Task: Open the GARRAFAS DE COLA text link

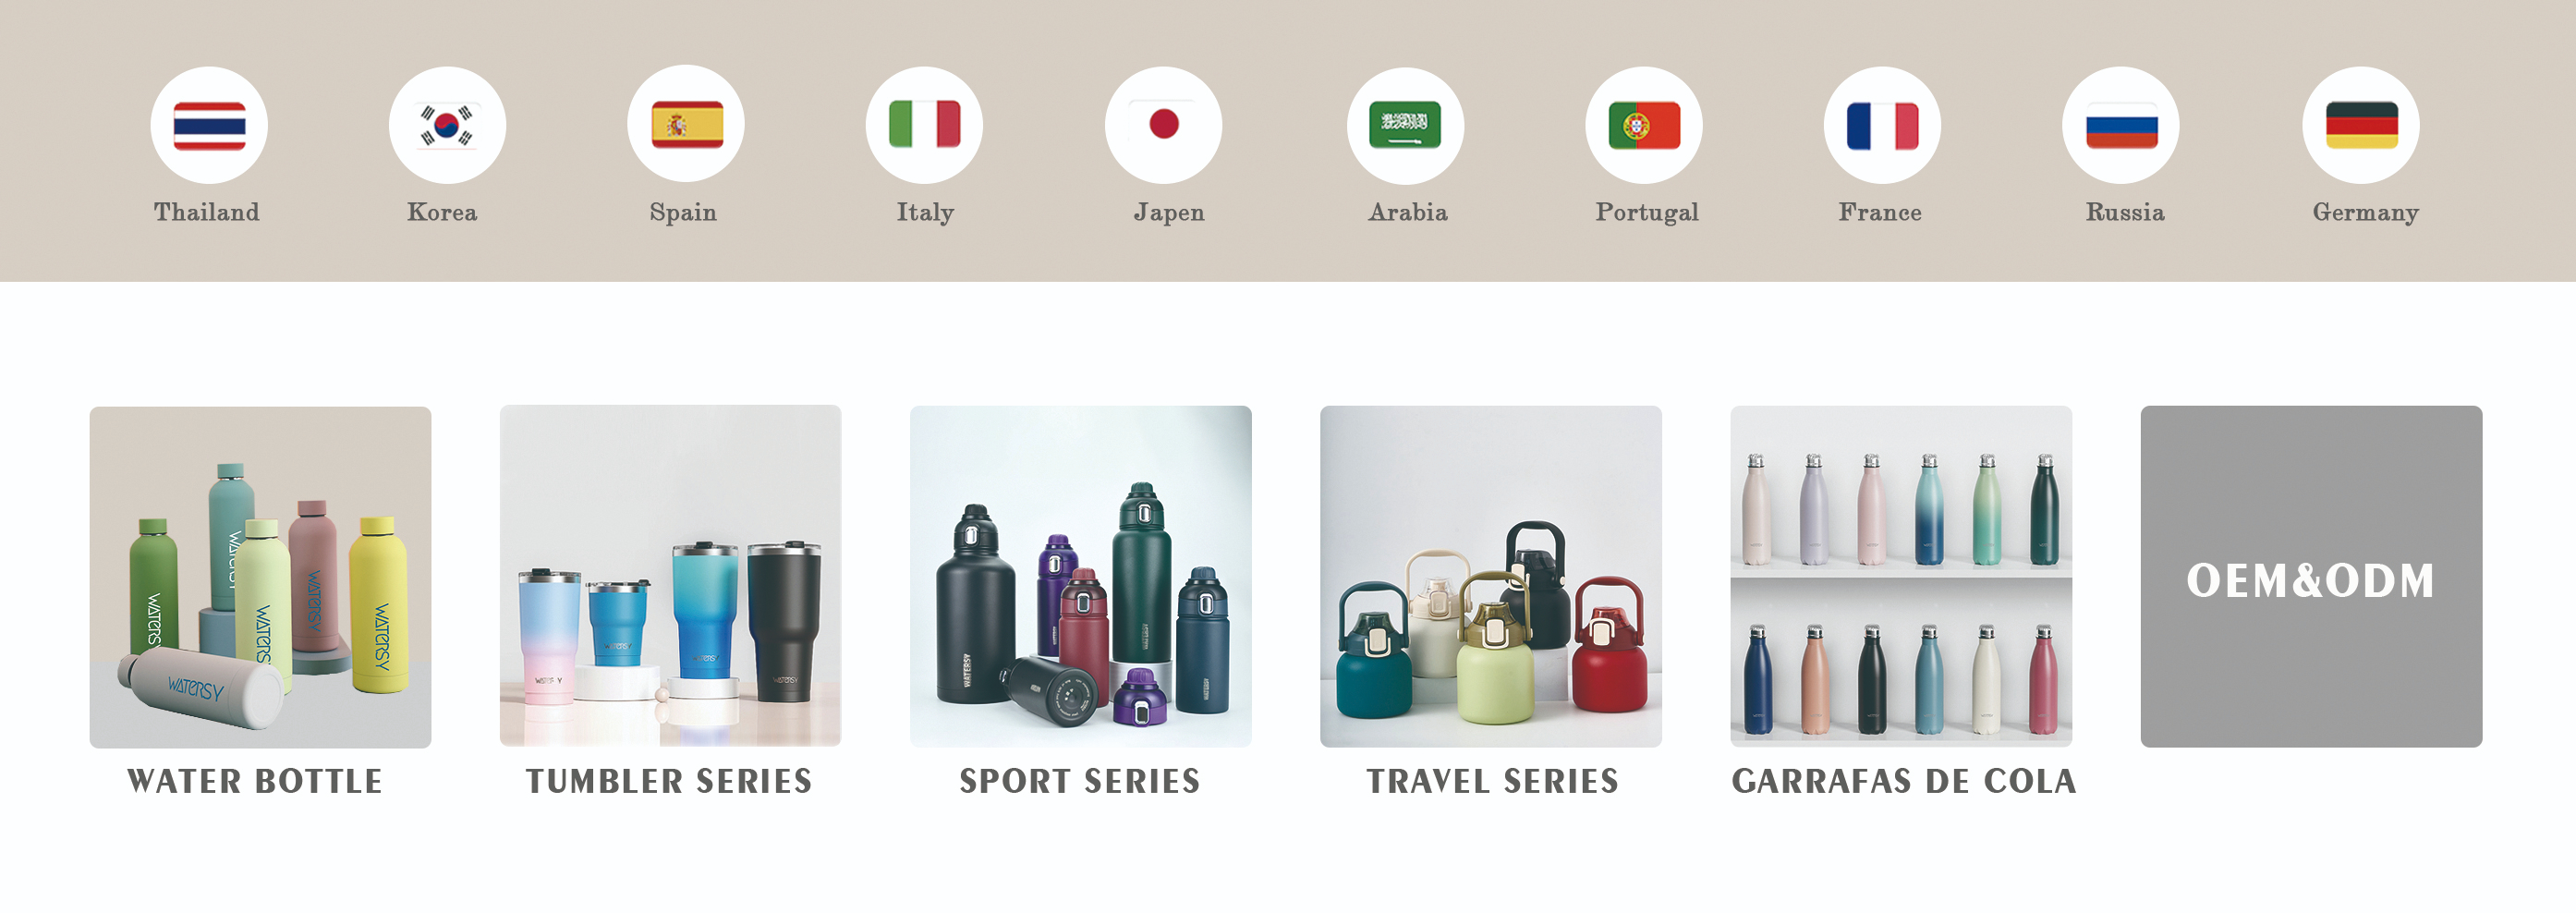Action: [1904, 781]
